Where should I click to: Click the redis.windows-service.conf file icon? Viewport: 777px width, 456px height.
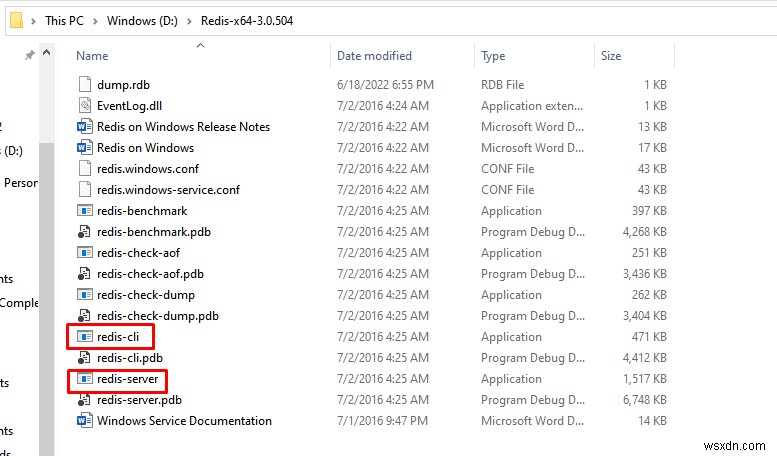click(x=85, y=190)
